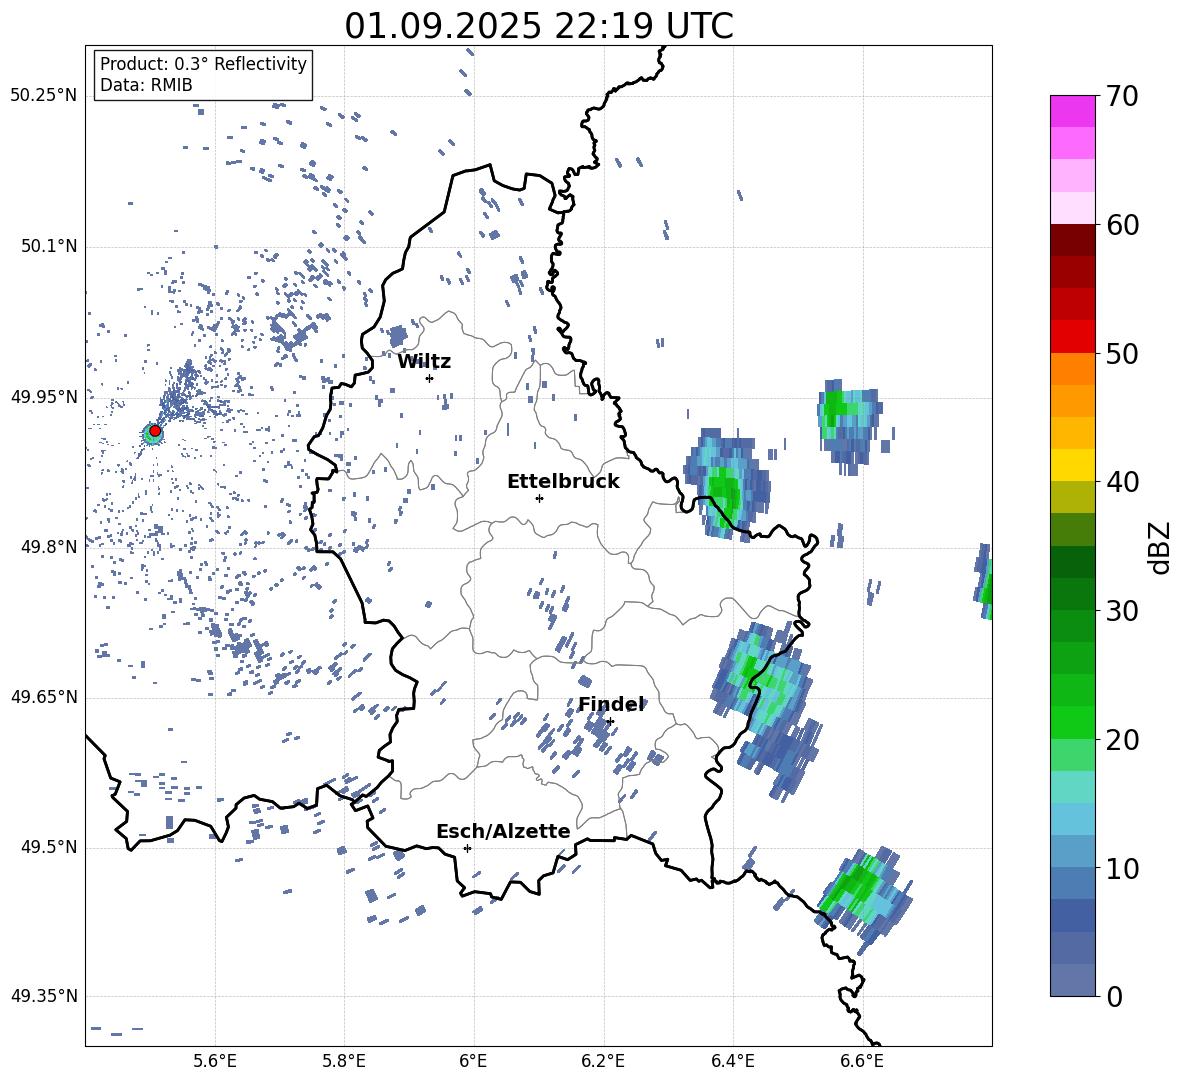The height and width of the screenshot is (1081, 1184).
Task: Click the colorbar tick label 70
Action: (x=1122, y=97)
